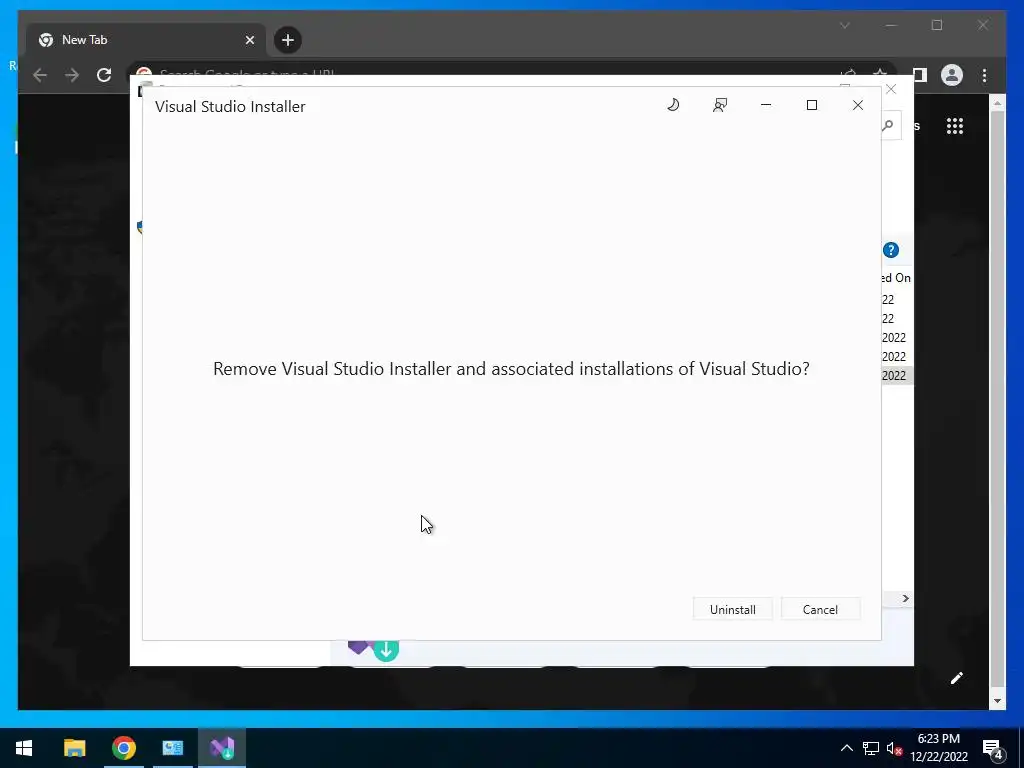Switch to Control Panel taskbar icon
1024x768 pixels.
172,748
